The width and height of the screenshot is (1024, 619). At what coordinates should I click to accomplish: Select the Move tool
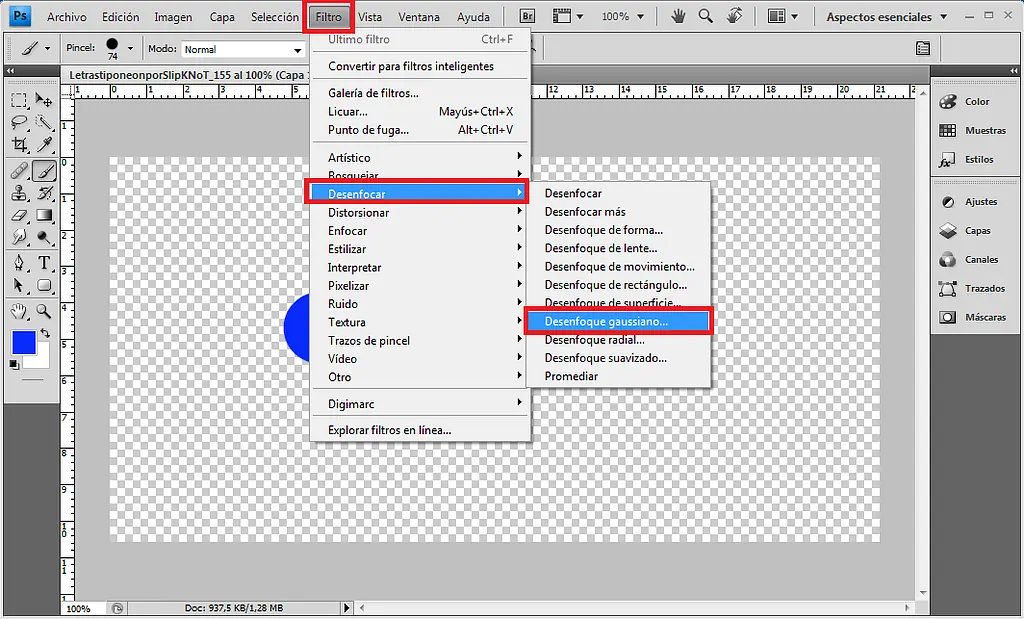pyautogui.click(x=44, y=100)
